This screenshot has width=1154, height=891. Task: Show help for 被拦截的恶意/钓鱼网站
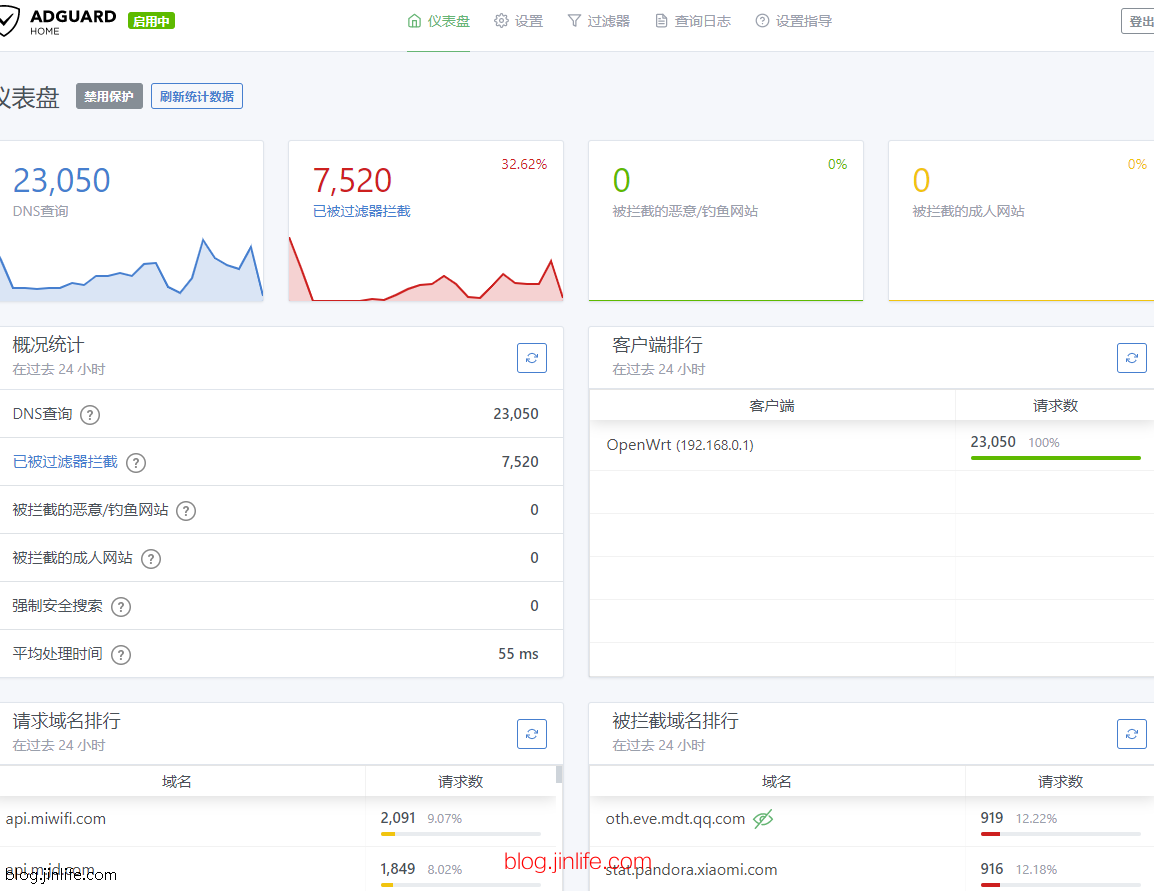[x=186, y=511]
